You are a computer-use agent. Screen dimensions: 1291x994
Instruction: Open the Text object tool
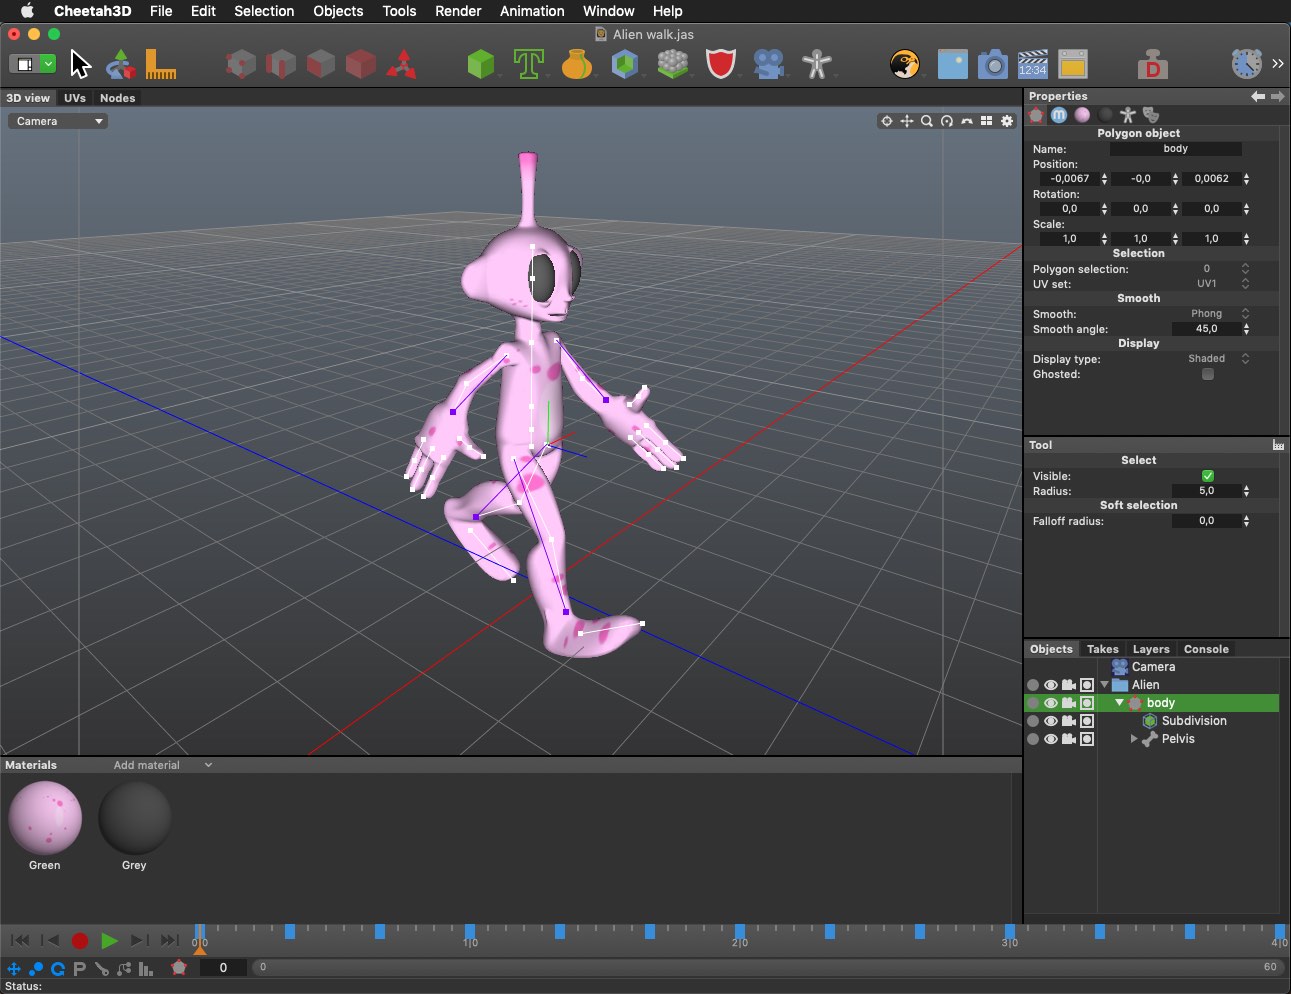point(529,63)
